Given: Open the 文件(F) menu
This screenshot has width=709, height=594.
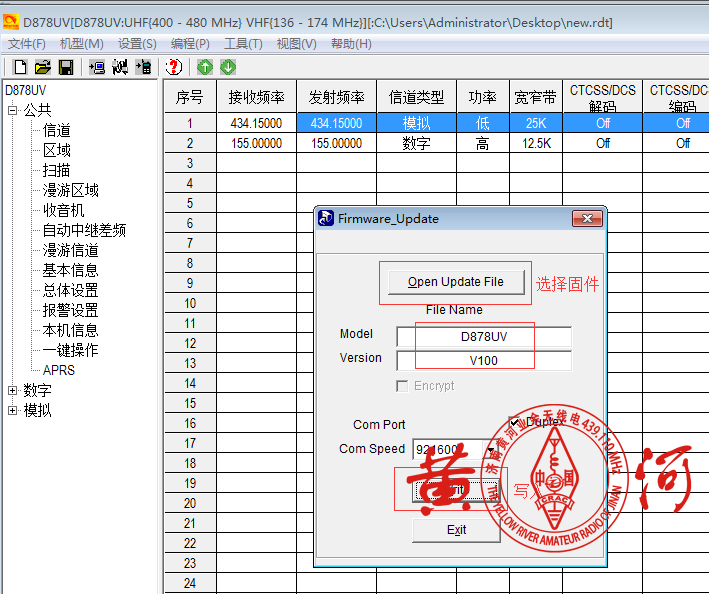Looking at the screenshot, I should (27, 44).
